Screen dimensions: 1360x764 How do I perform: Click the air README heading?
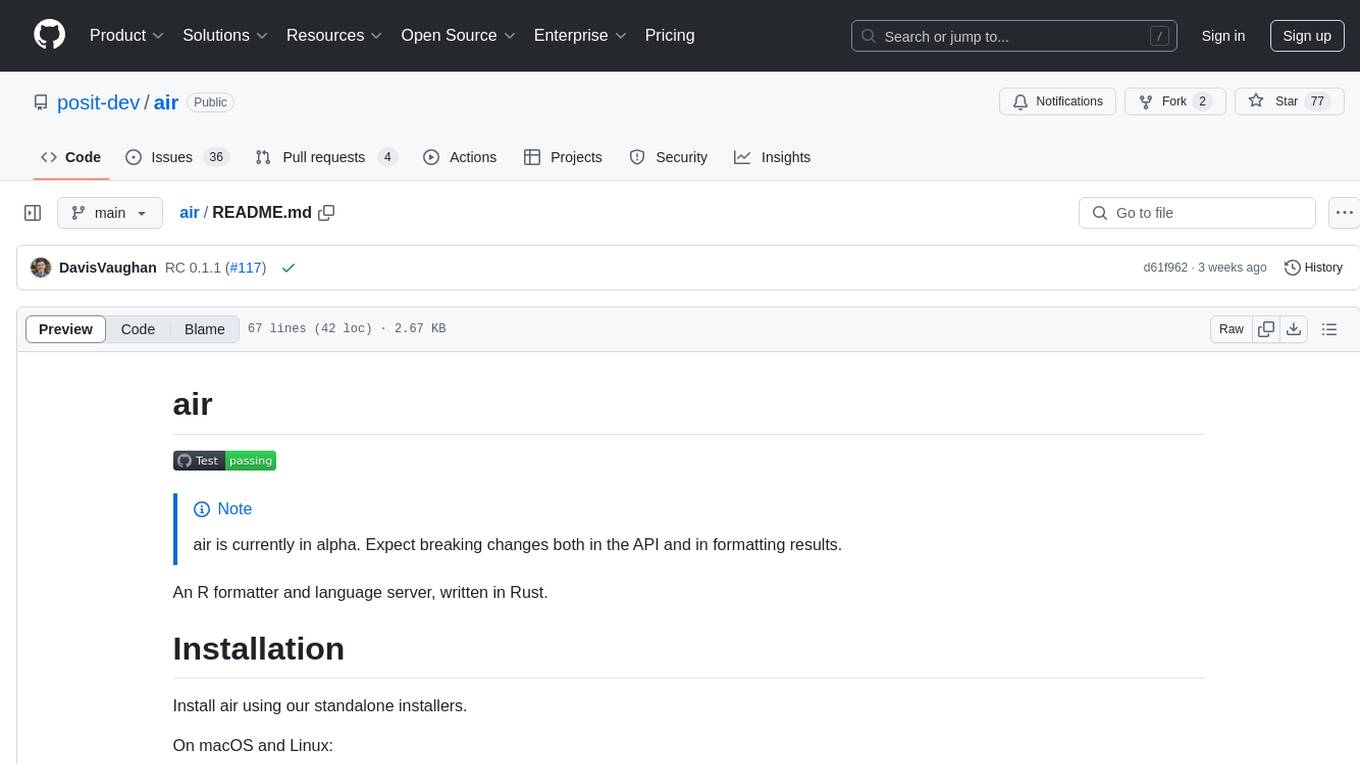[193, 404]
